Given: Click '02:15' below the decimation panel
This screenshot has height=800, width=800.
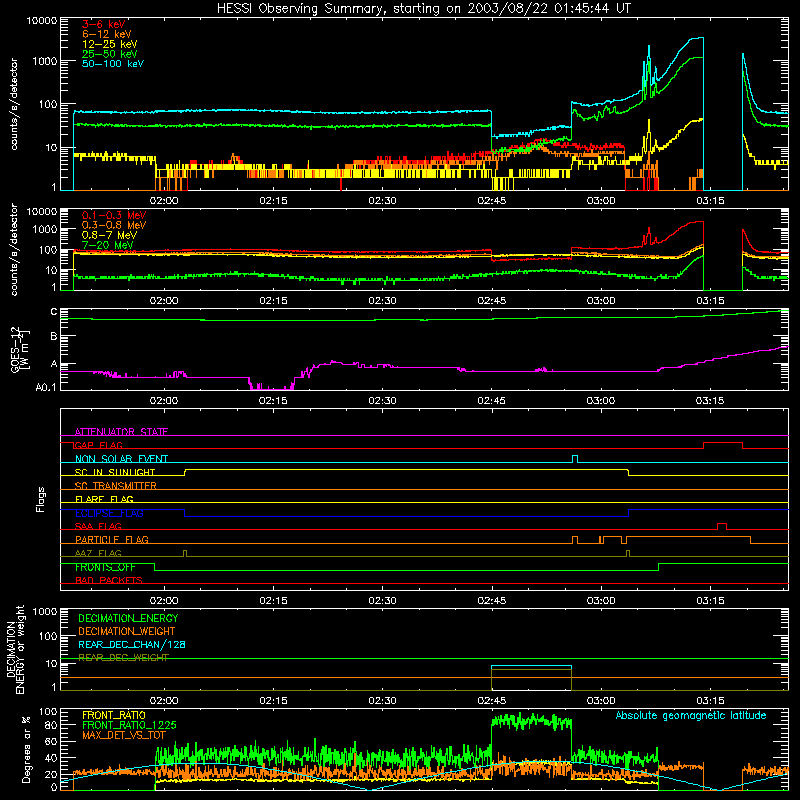Looking at the screenshot, I should [x=273, y=701].
